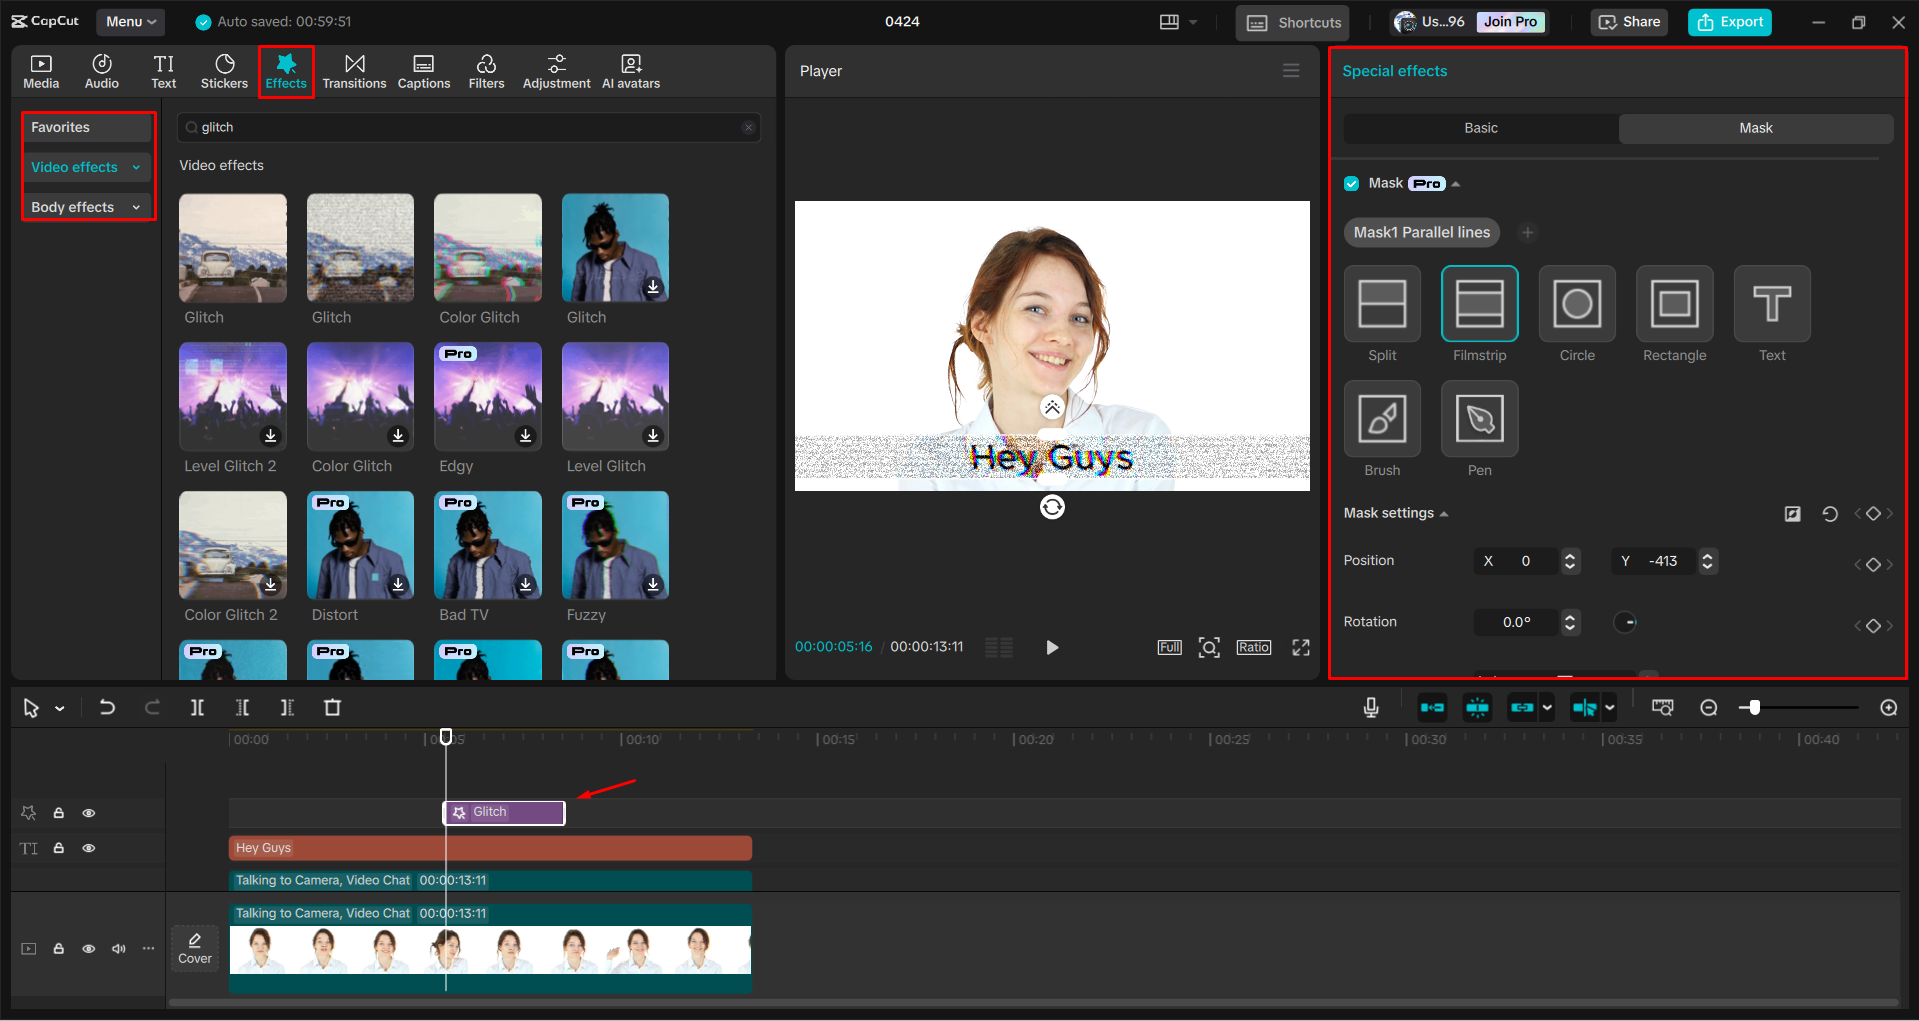Collapse the Mask settings section
1919x1021 pixels.
[x=1443, y=514]
